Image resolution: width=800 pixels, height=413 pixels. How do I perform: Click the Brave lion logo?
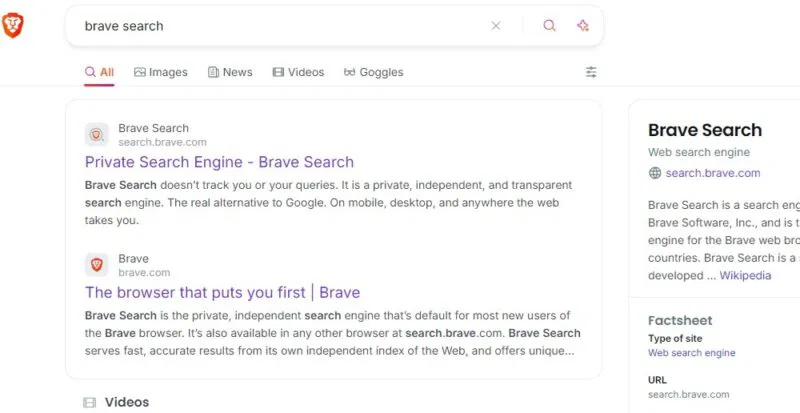pos(12,26)
